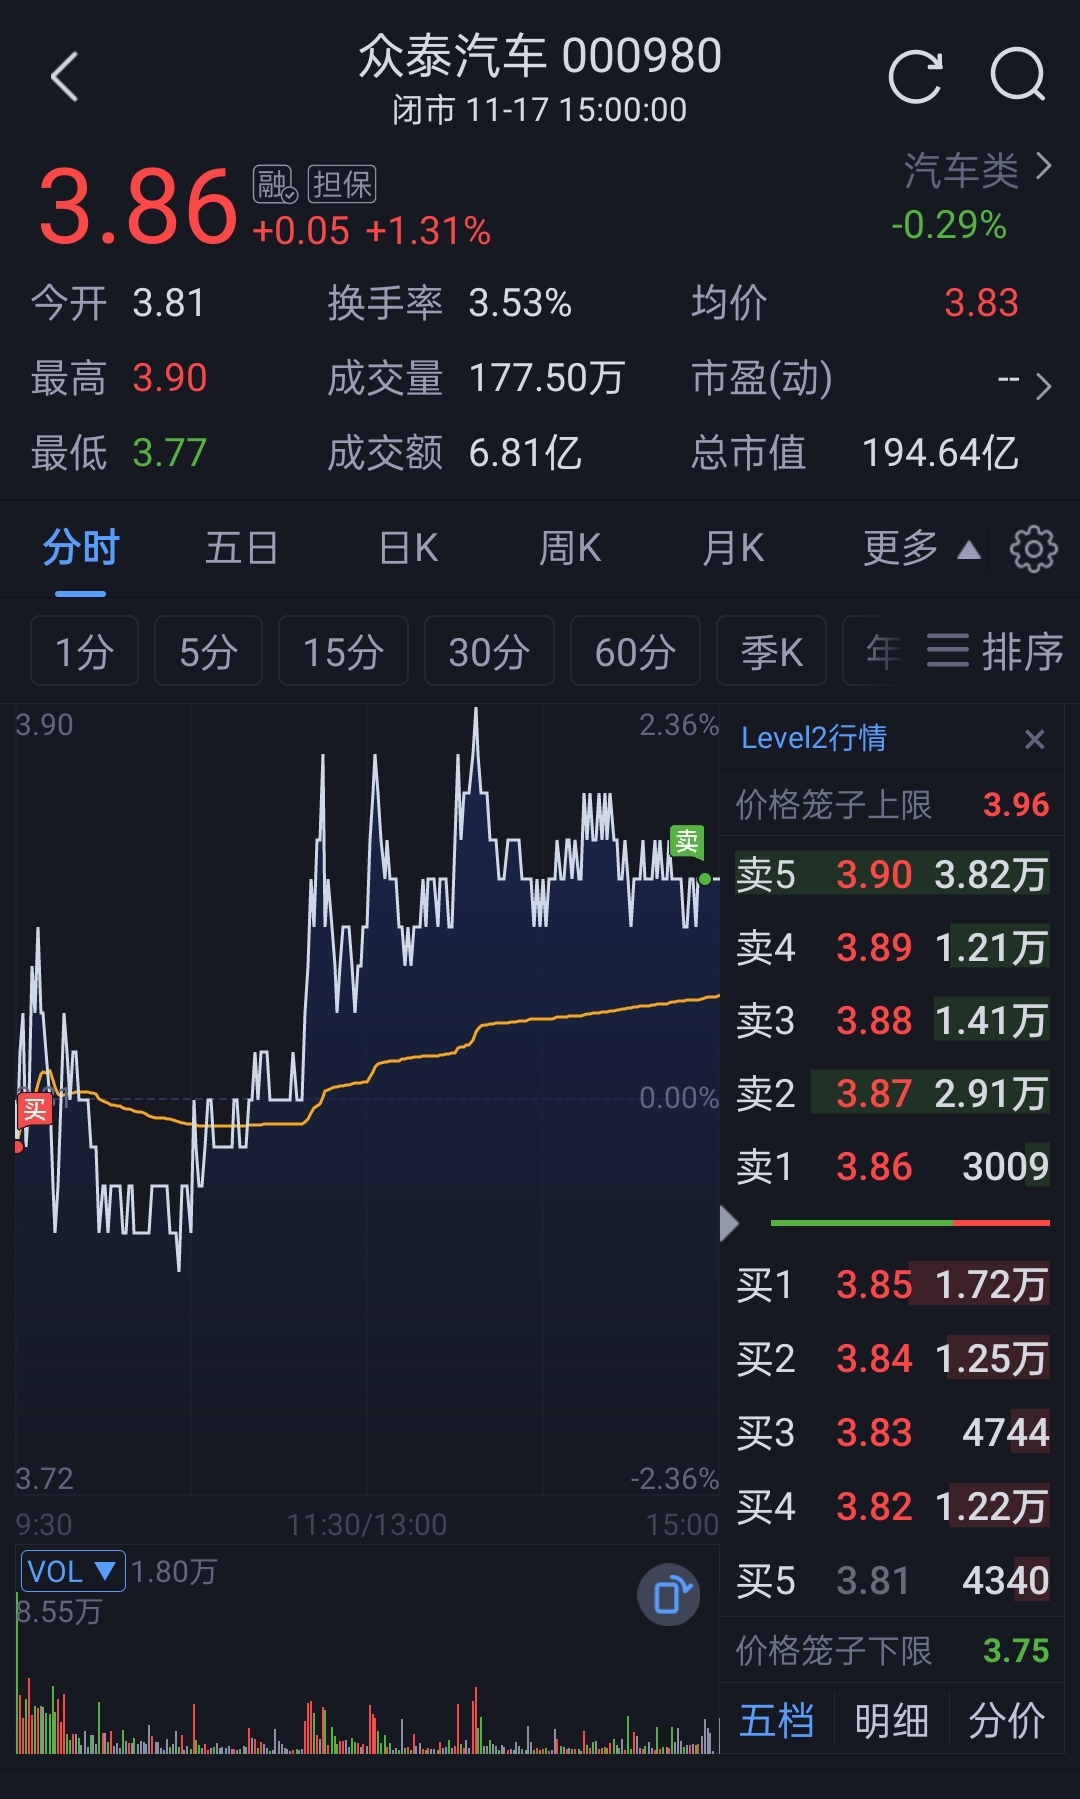
Task: Switch to the 周K tab
Action: tap(570, 549)
